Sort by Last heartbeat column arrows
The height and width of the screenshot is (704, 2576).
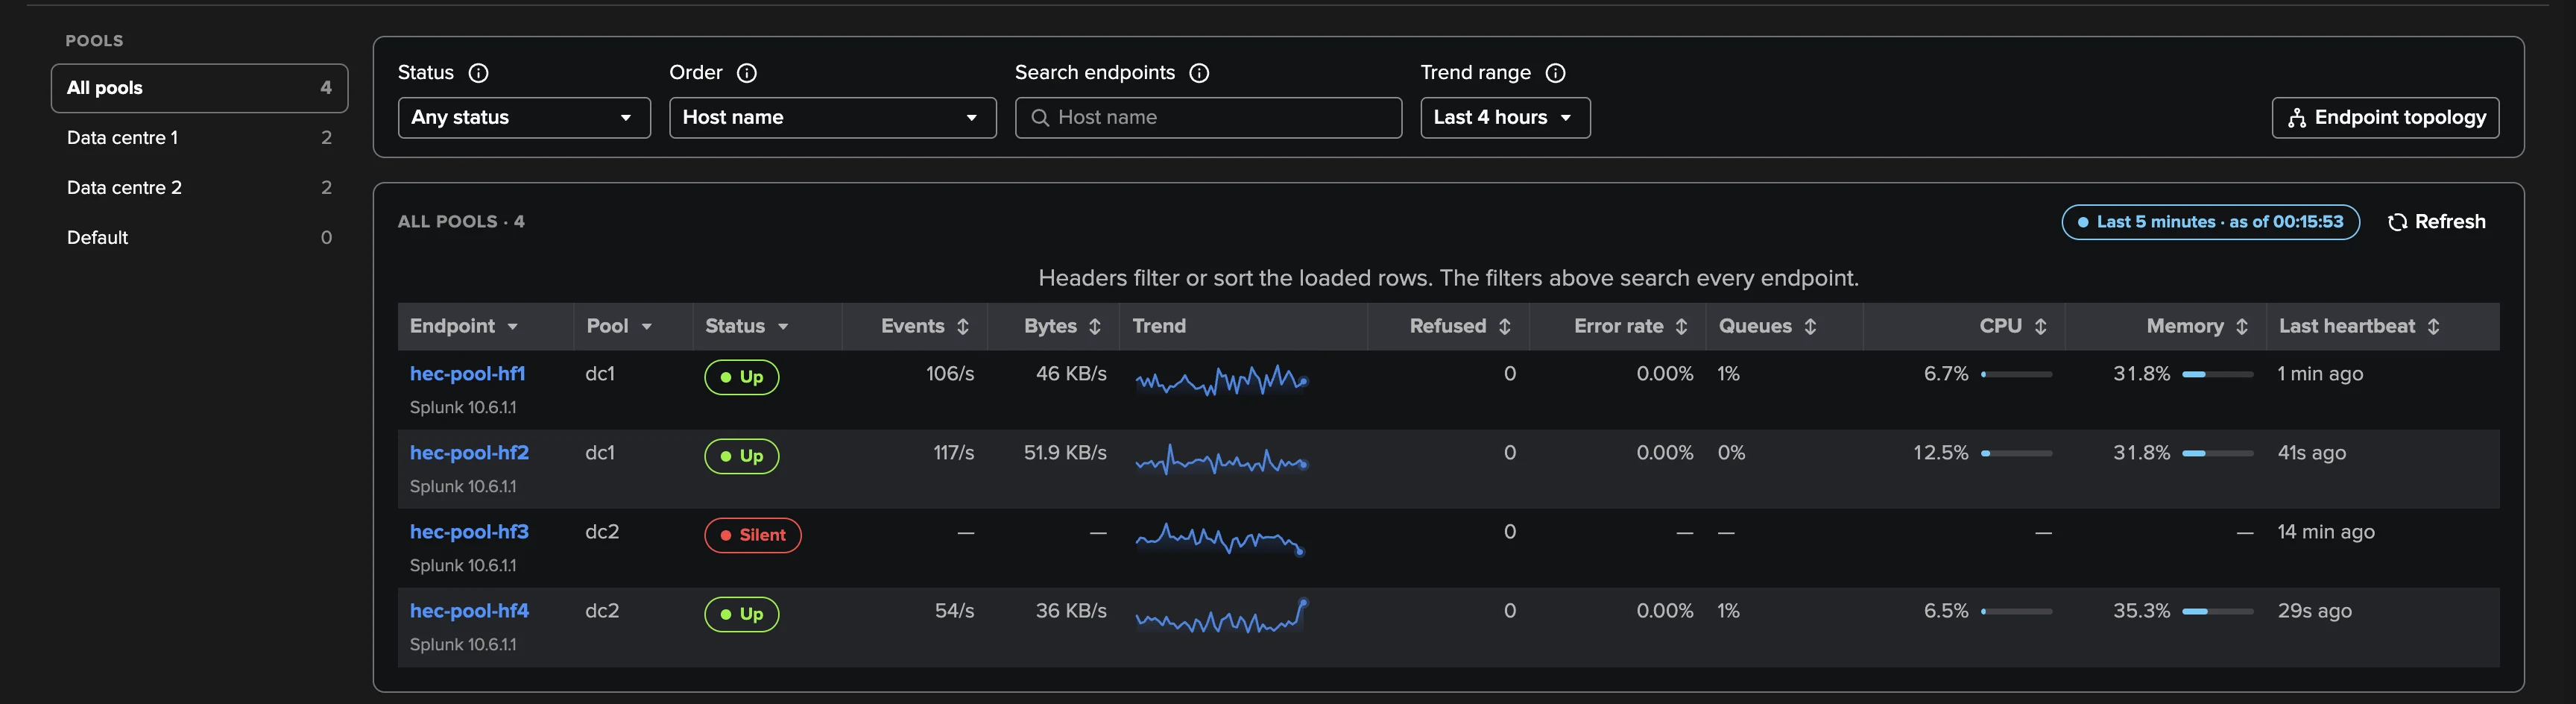pyautogui.click(x=2434, y=326)
